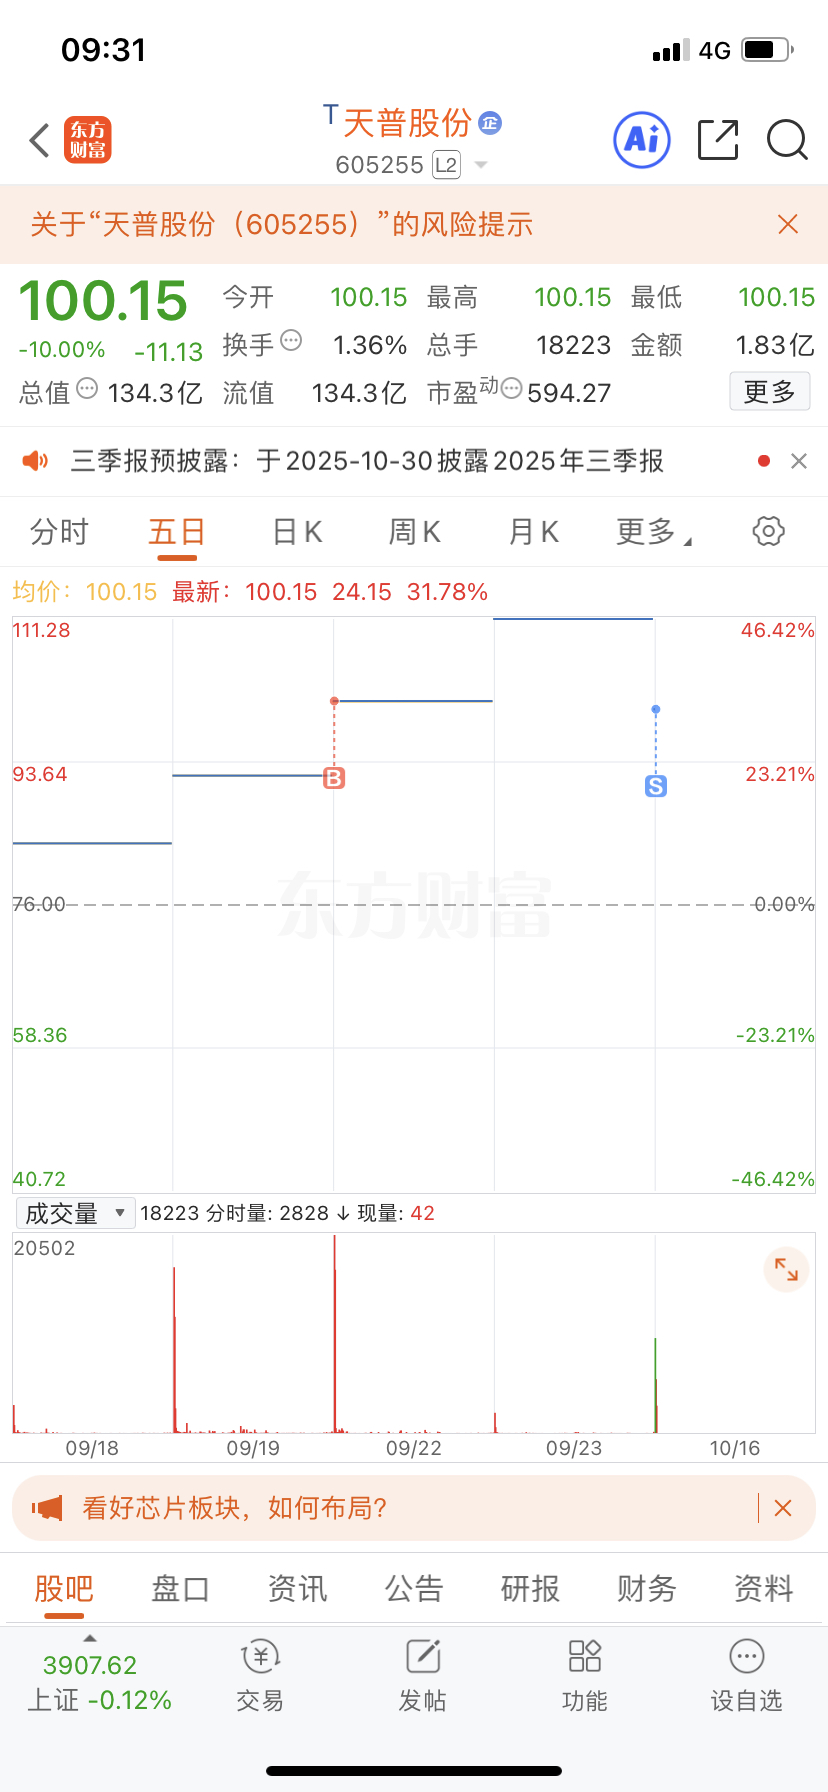Tap the 发帖 post icon
Image resolution: width=828 pixels, height=1792 pixels.
point(422,1675)
